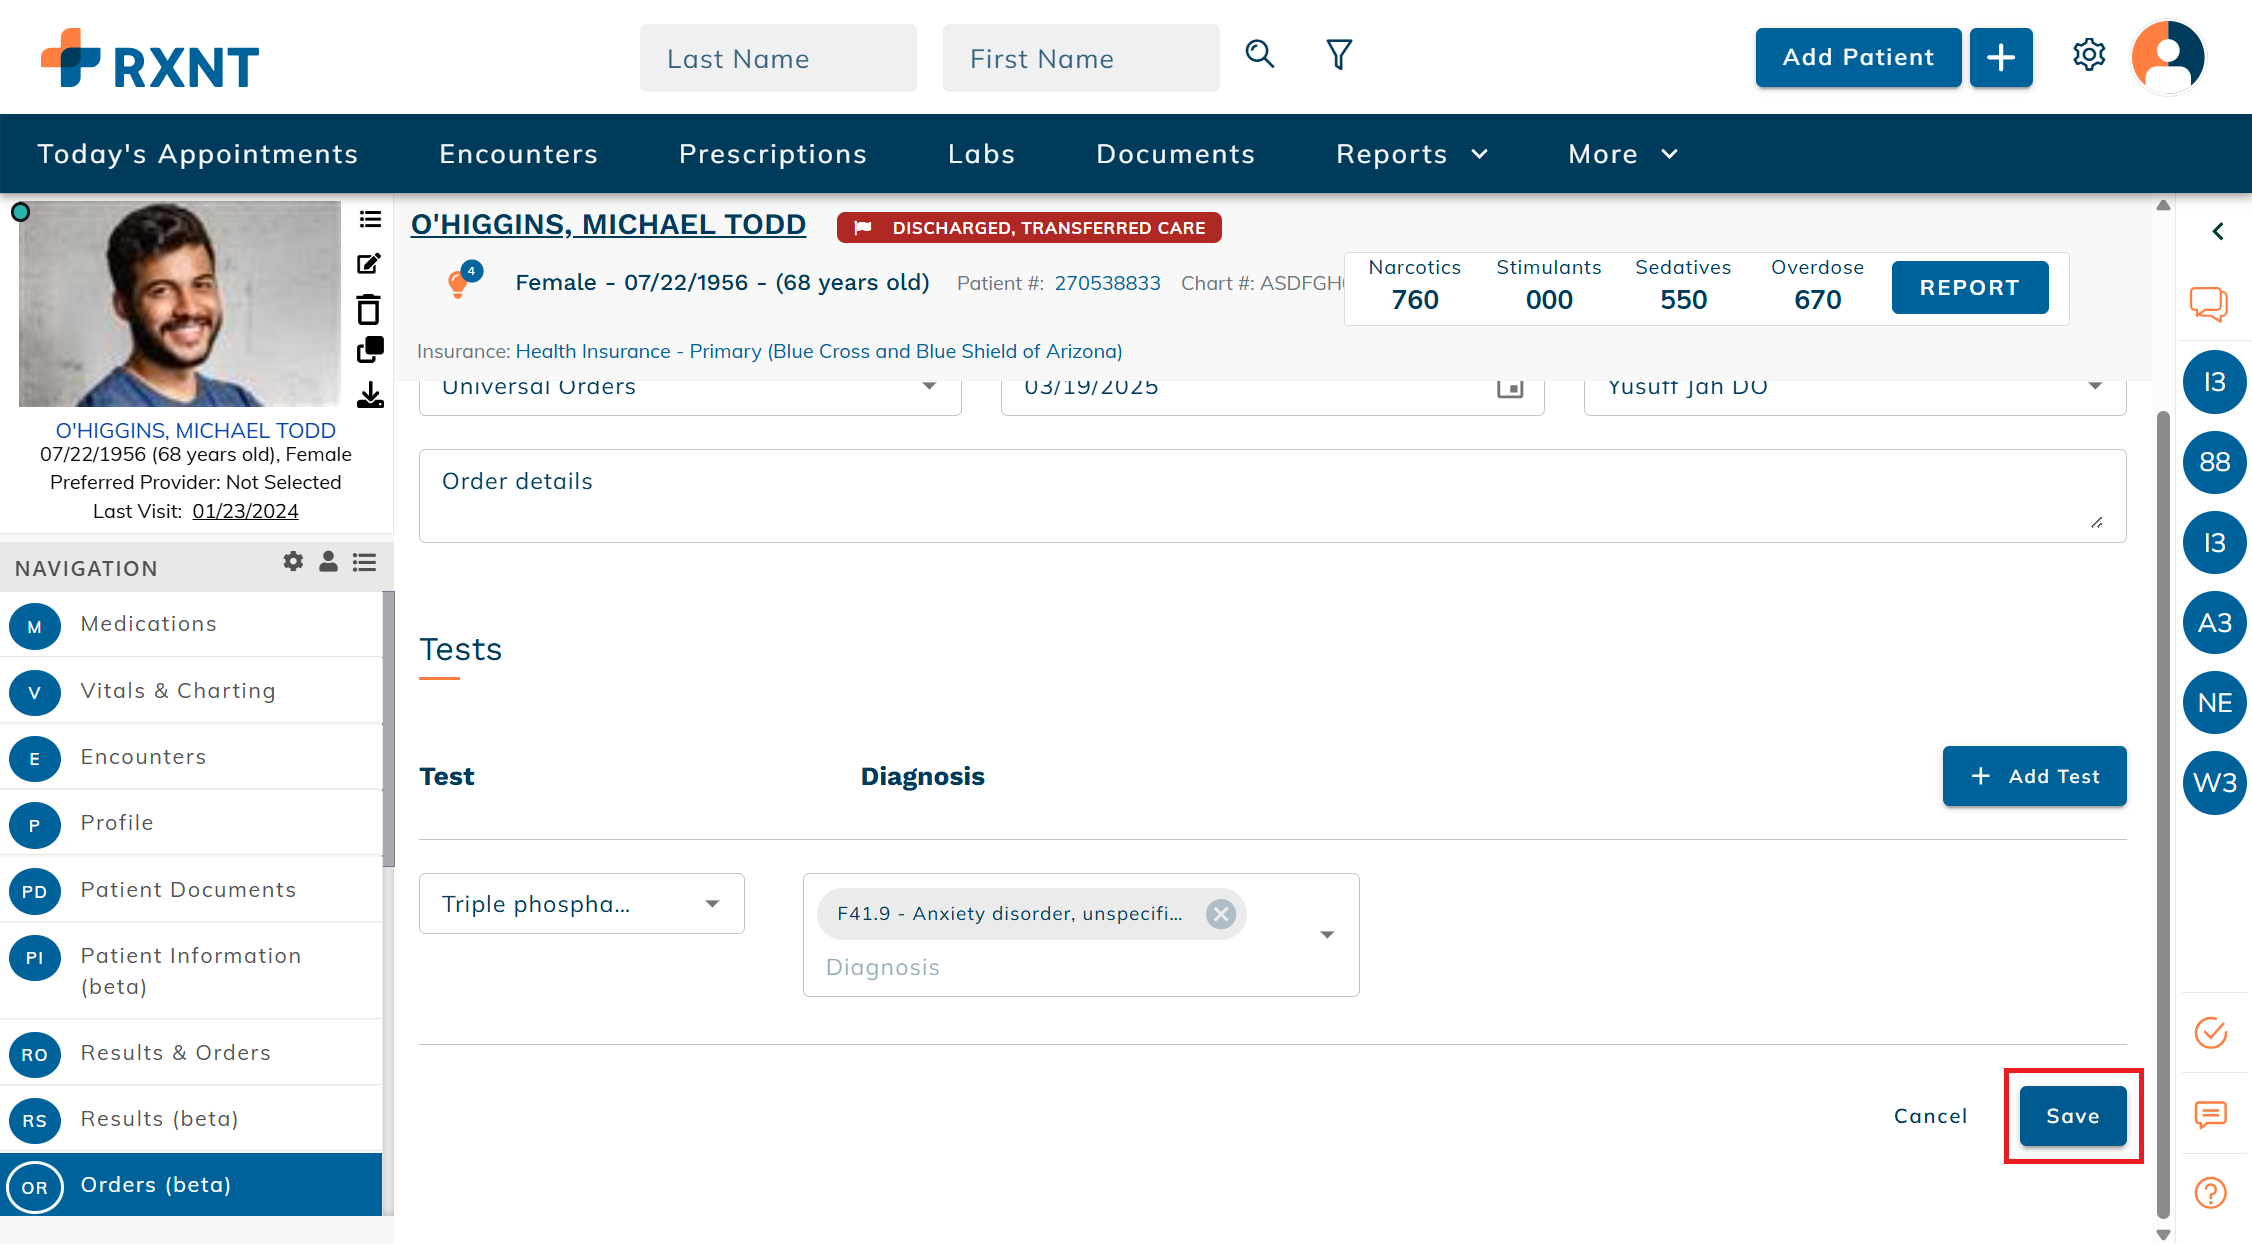Click the A3 circle in right sidebar
Image resolution: width=2252 pixels, height=1244 pixels.
click(x=2215, y=623)
